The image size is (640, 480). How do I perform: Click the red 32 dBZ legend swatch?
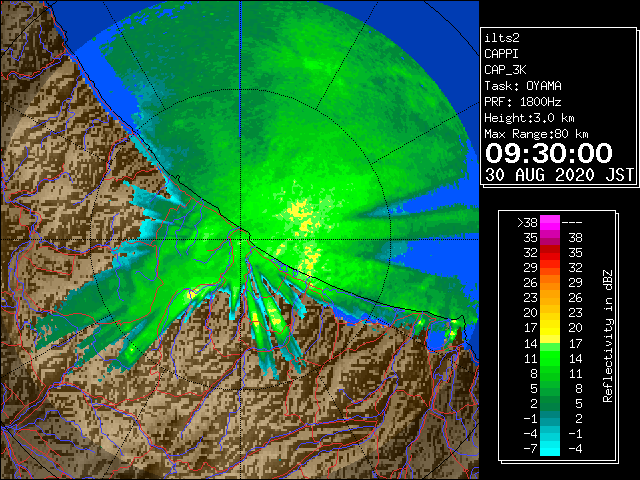pos(550,253)
